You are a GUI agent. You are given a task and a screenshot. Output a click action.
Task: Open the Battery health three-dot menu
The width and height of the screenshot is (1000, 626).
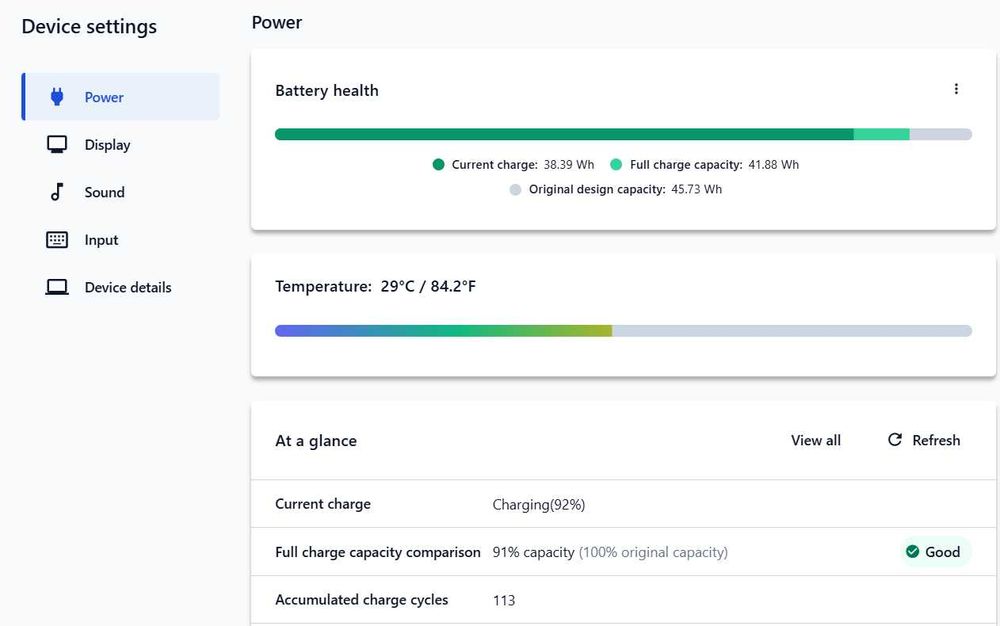(956, 89)
